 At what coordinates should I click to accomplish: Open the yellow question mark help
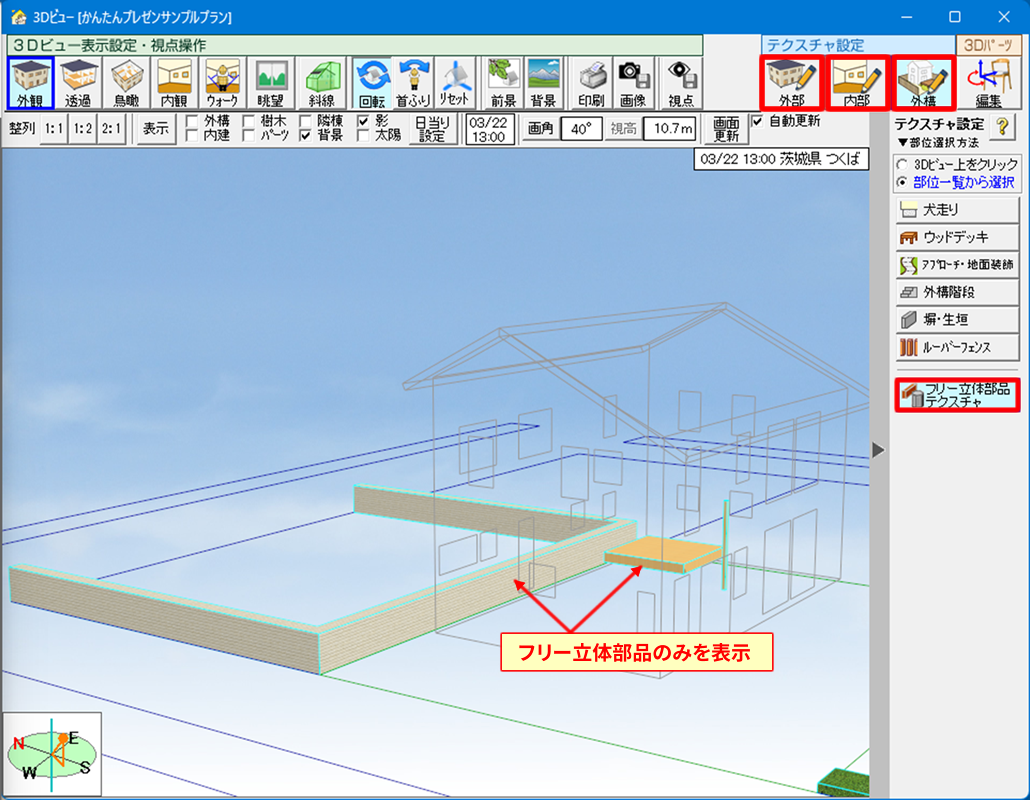[x=1002, y=126]
